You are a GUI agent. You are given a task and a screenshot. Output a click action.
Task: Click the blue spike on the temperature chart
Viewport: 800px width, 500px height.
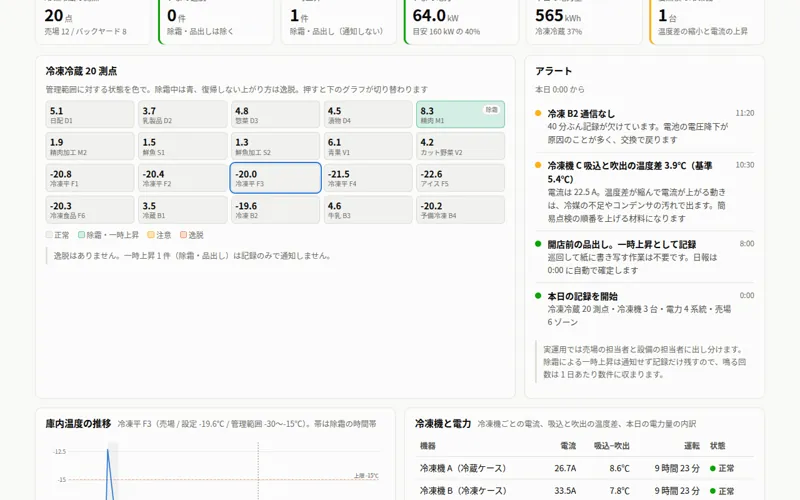(108, 472)
